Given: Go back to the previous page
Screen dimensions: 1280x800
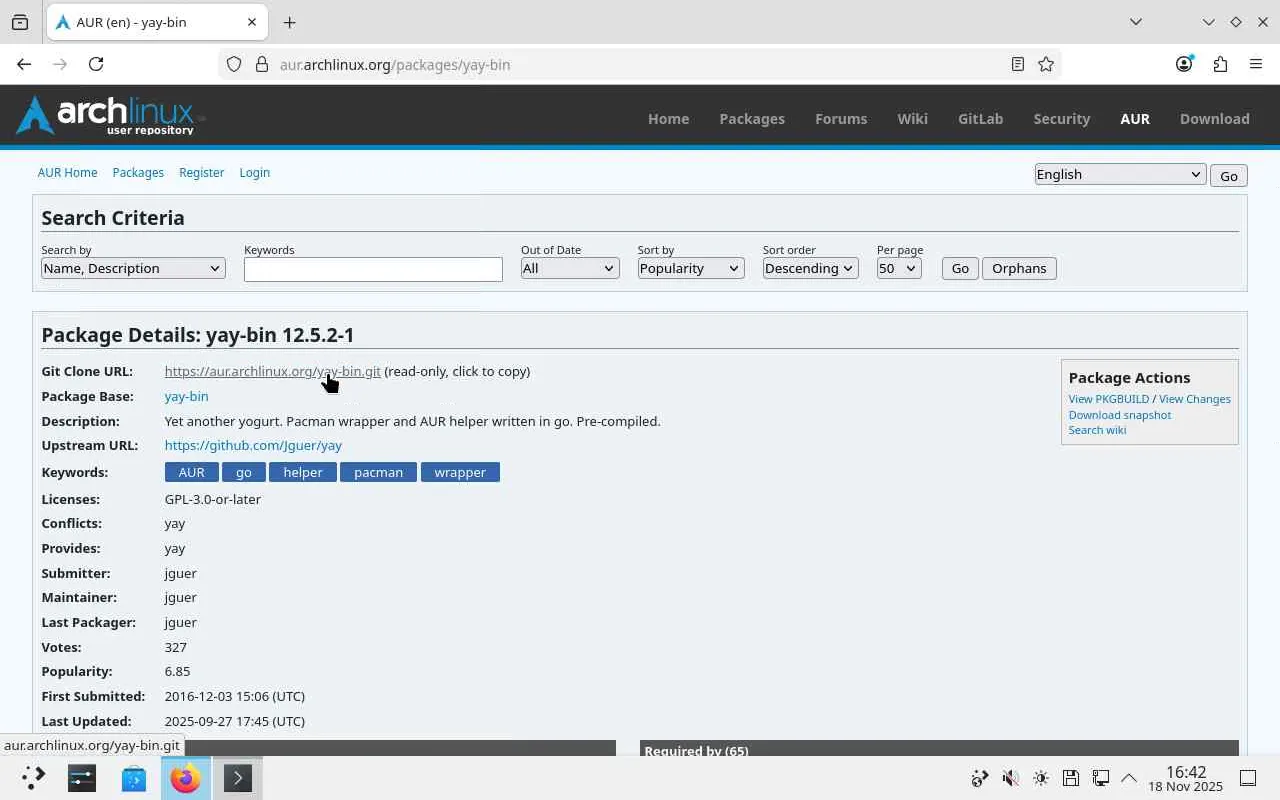Looking at the screenshot, I should point(24,64).
